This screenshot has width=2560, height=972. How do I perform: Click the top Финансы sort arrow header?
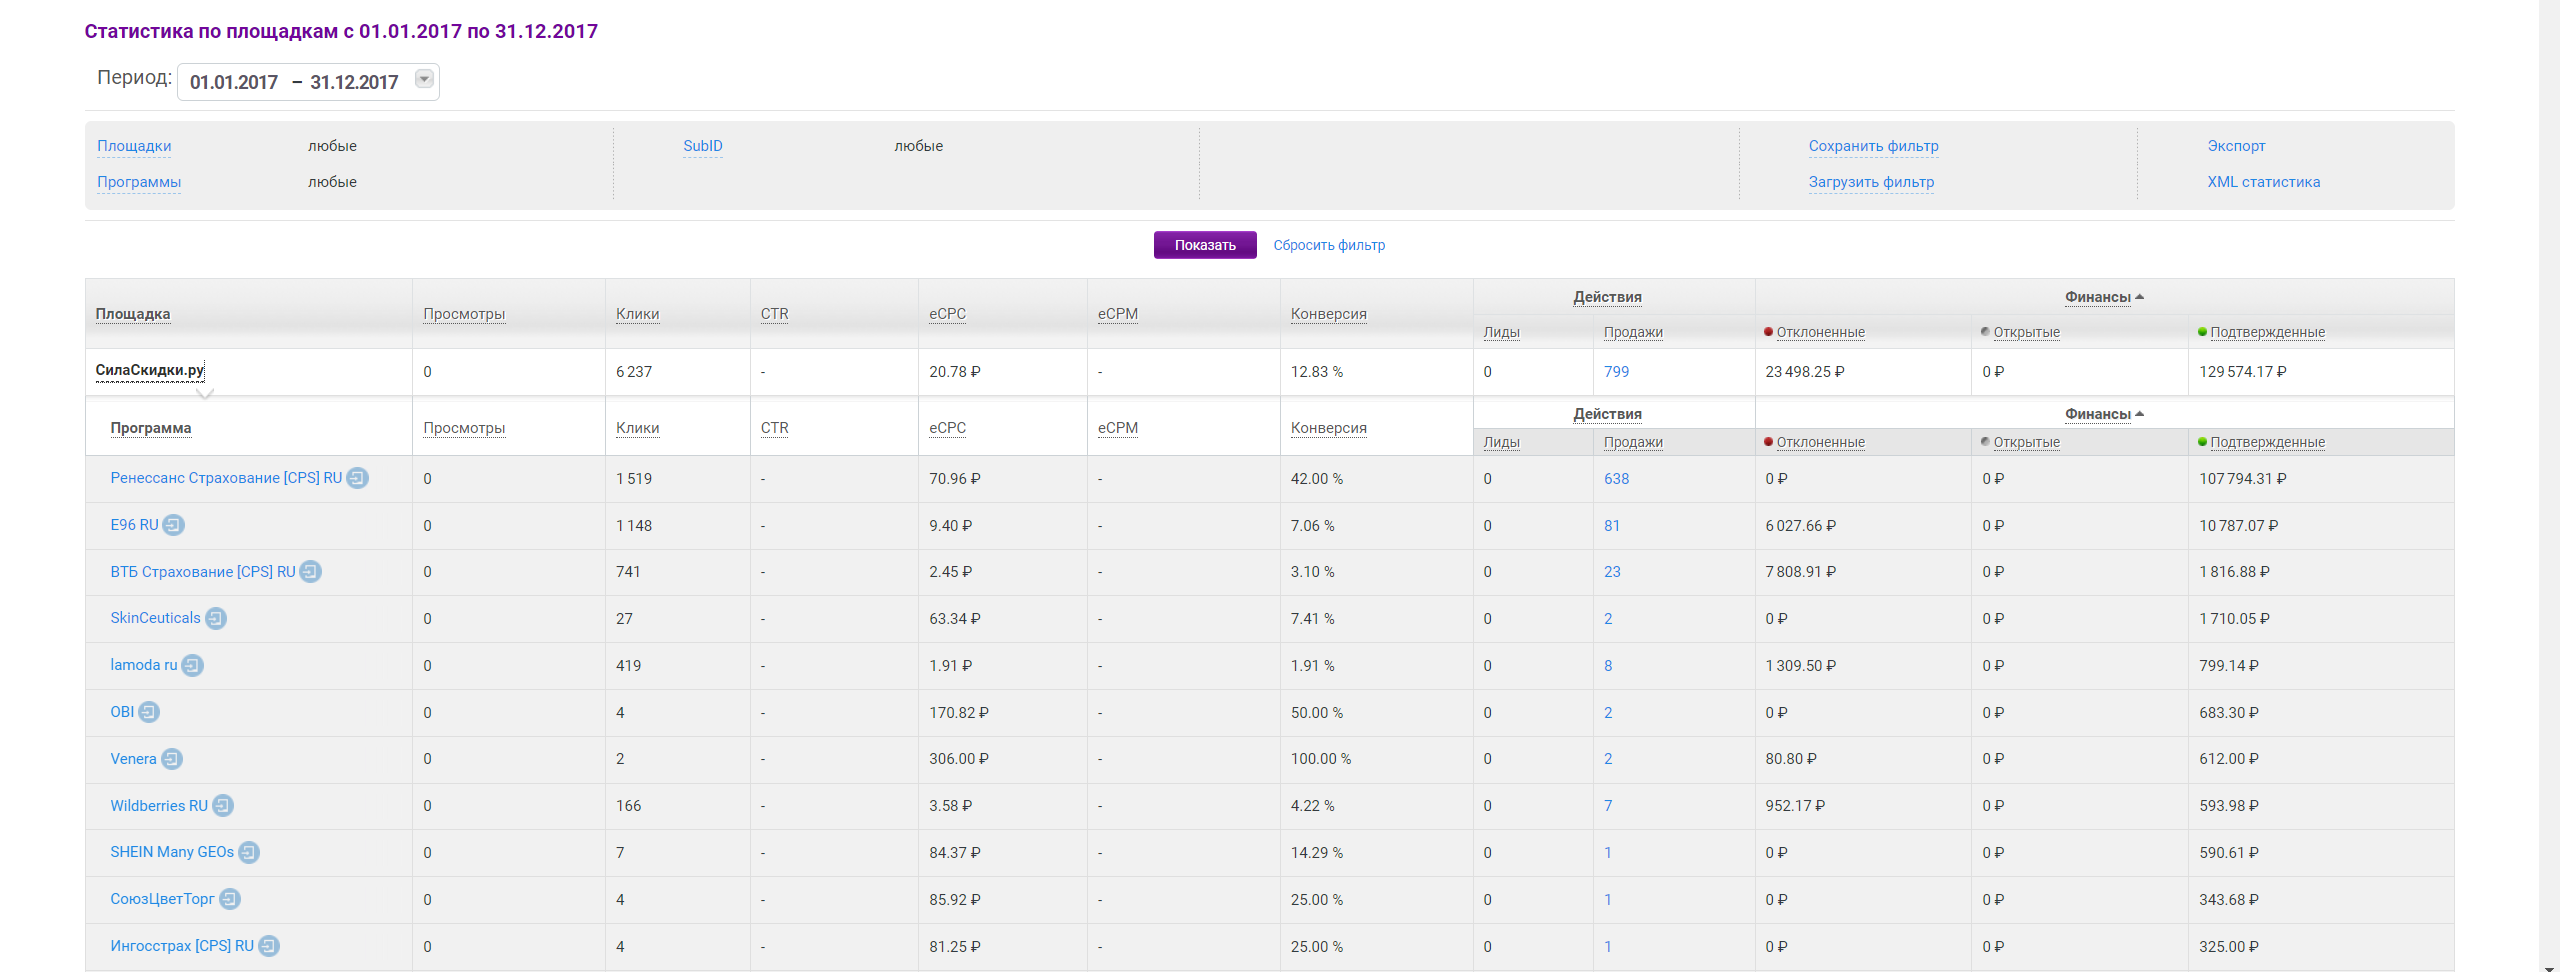click(2104, 297)
